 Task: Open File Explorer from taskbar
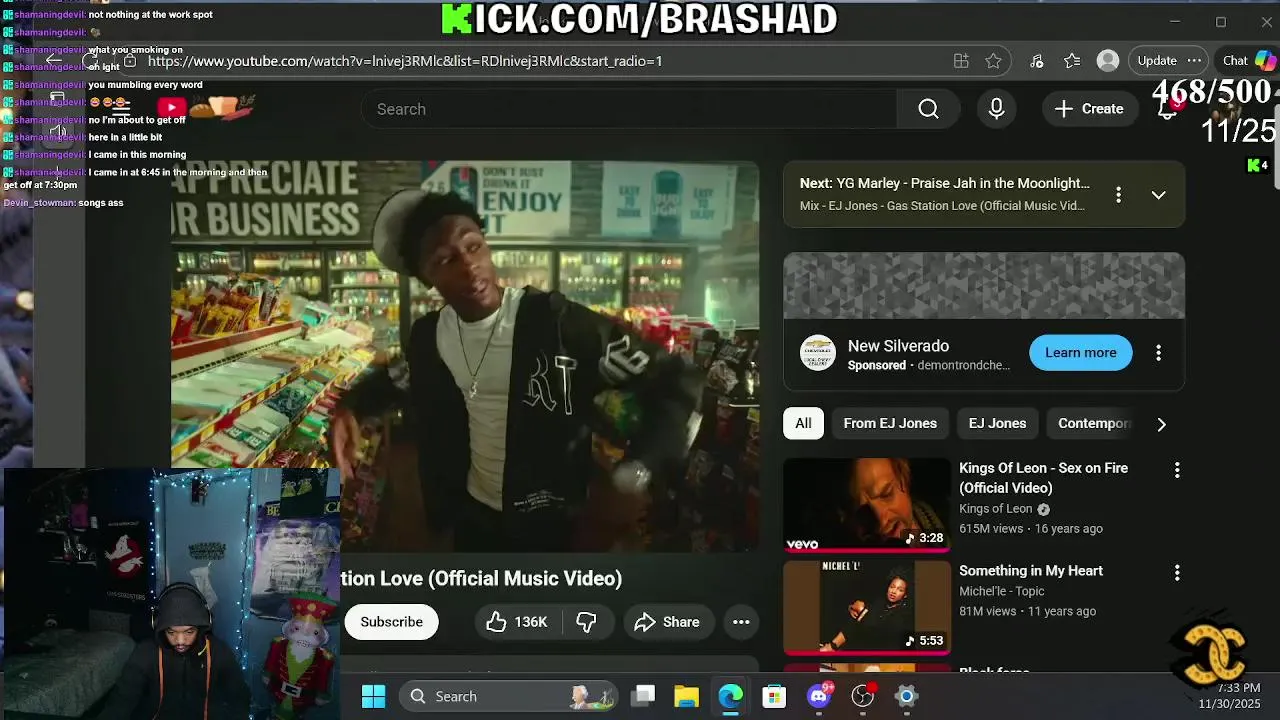pyautogui.click(x=686, y=697)
